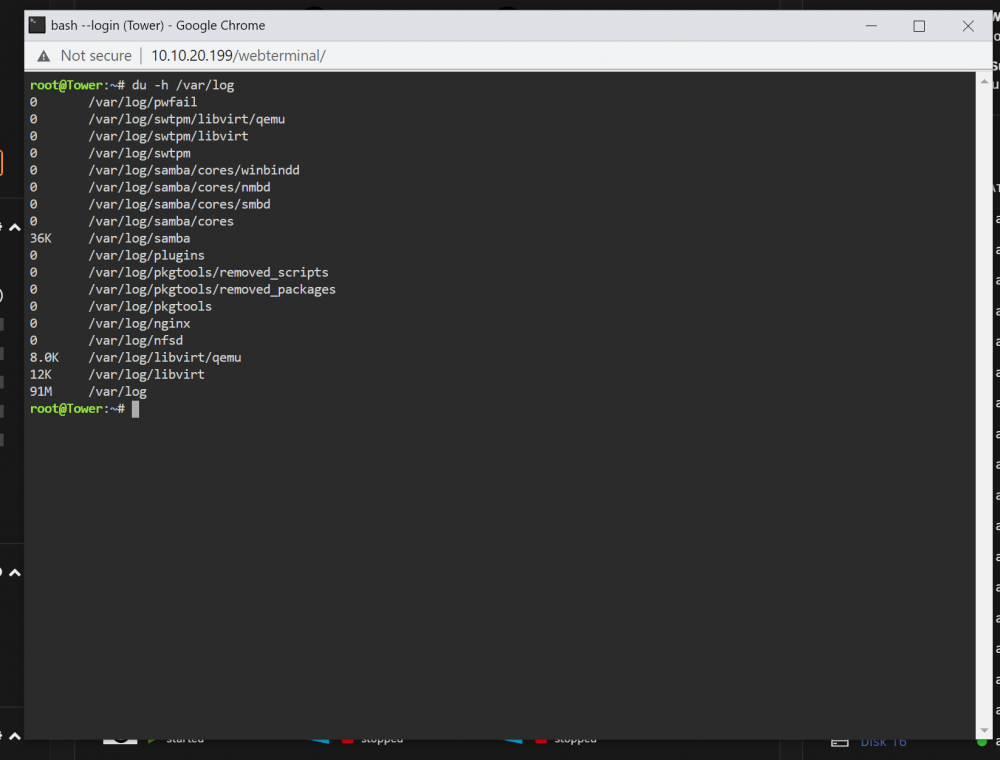Click the 91M total size value

[41, 392]
